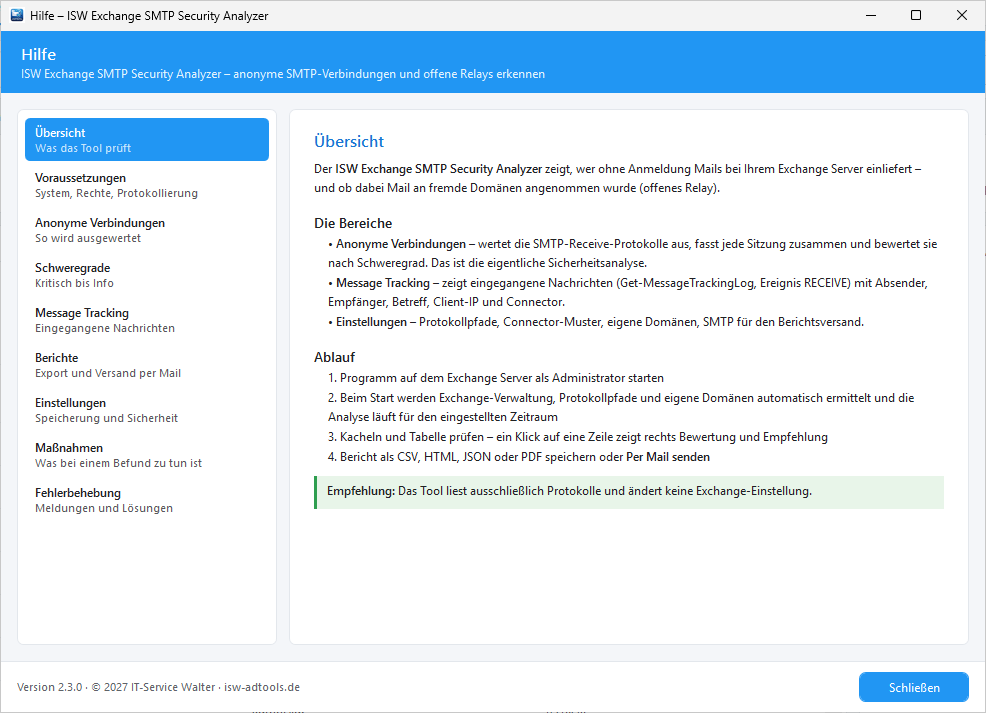
Task: Click the step about Kacheln und Tabelle prüfen
Action: tap(578, 437)
